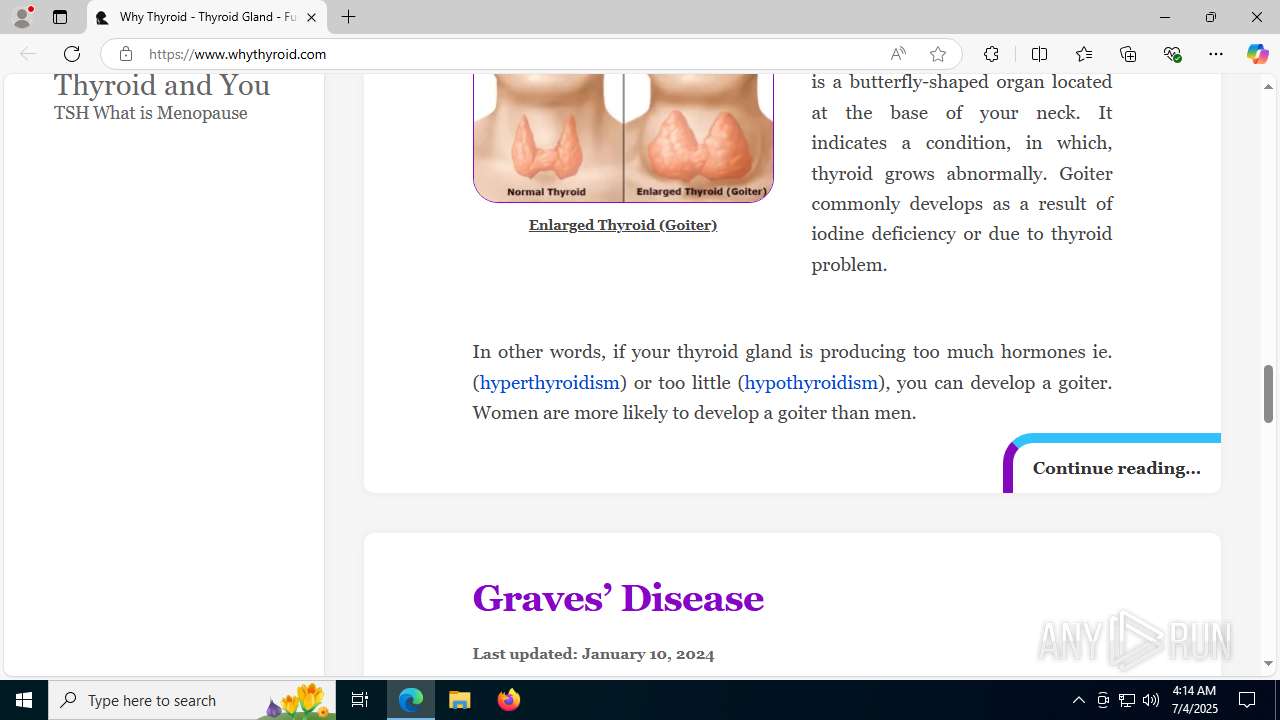Toggle Split screen view
Screen dimensions: 1280x720
(x=1039, y=54)
